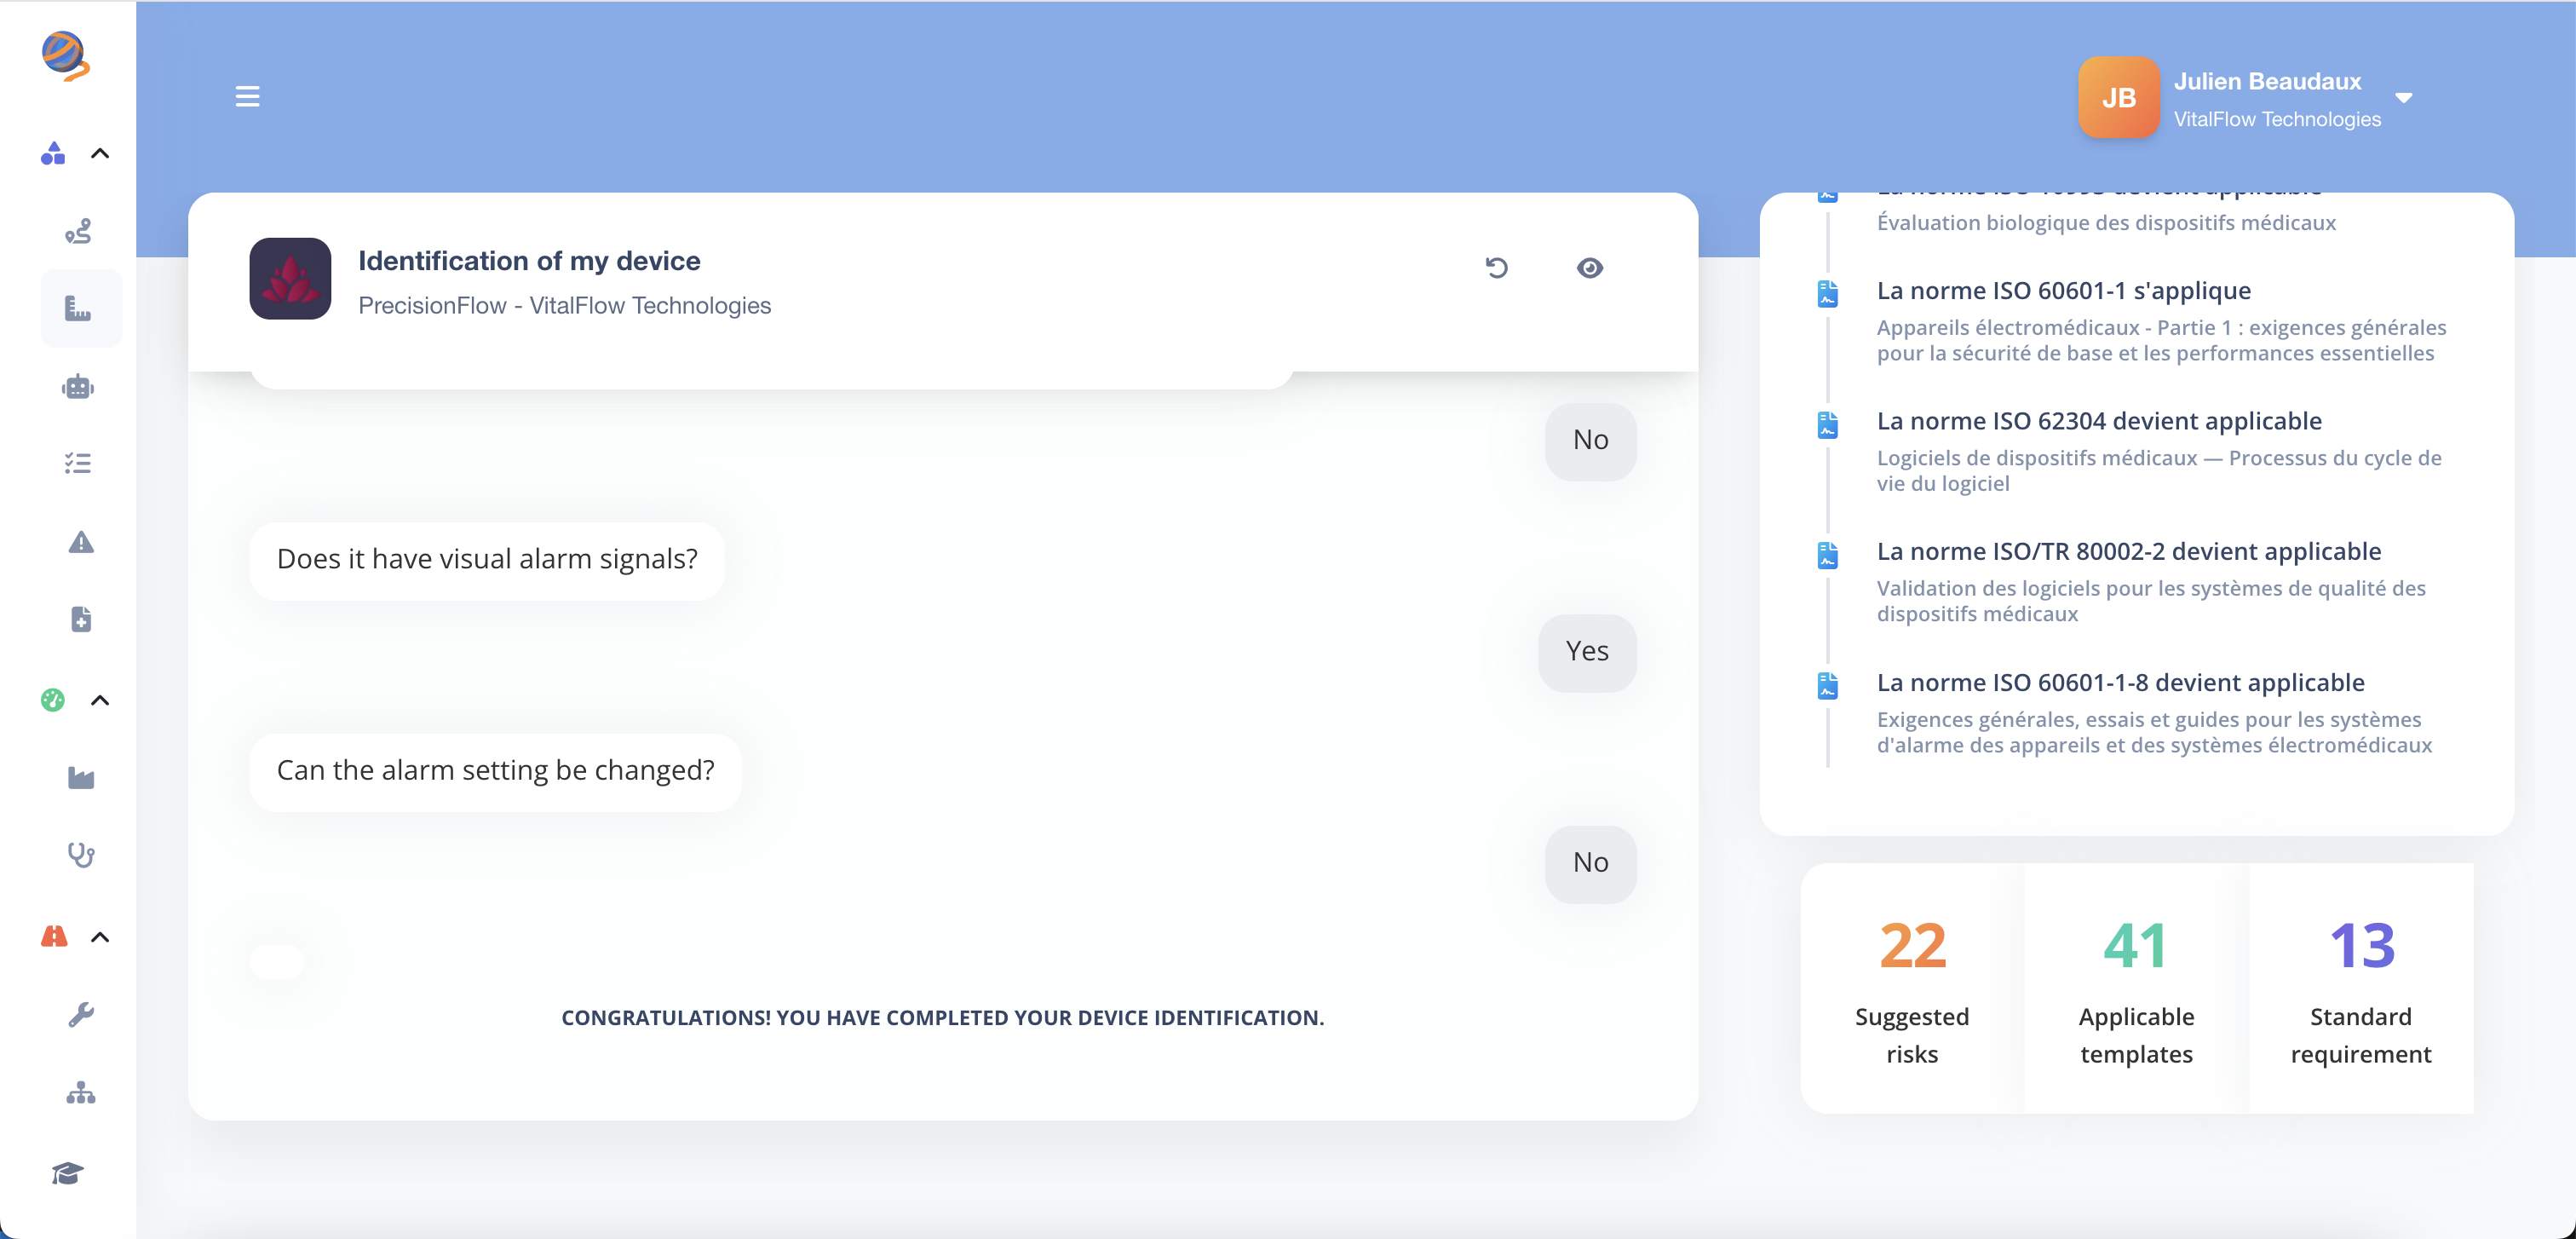Open the medical document sidebar icon
The height and width of the screenshot is (1239, 2576).
[81, 619]
